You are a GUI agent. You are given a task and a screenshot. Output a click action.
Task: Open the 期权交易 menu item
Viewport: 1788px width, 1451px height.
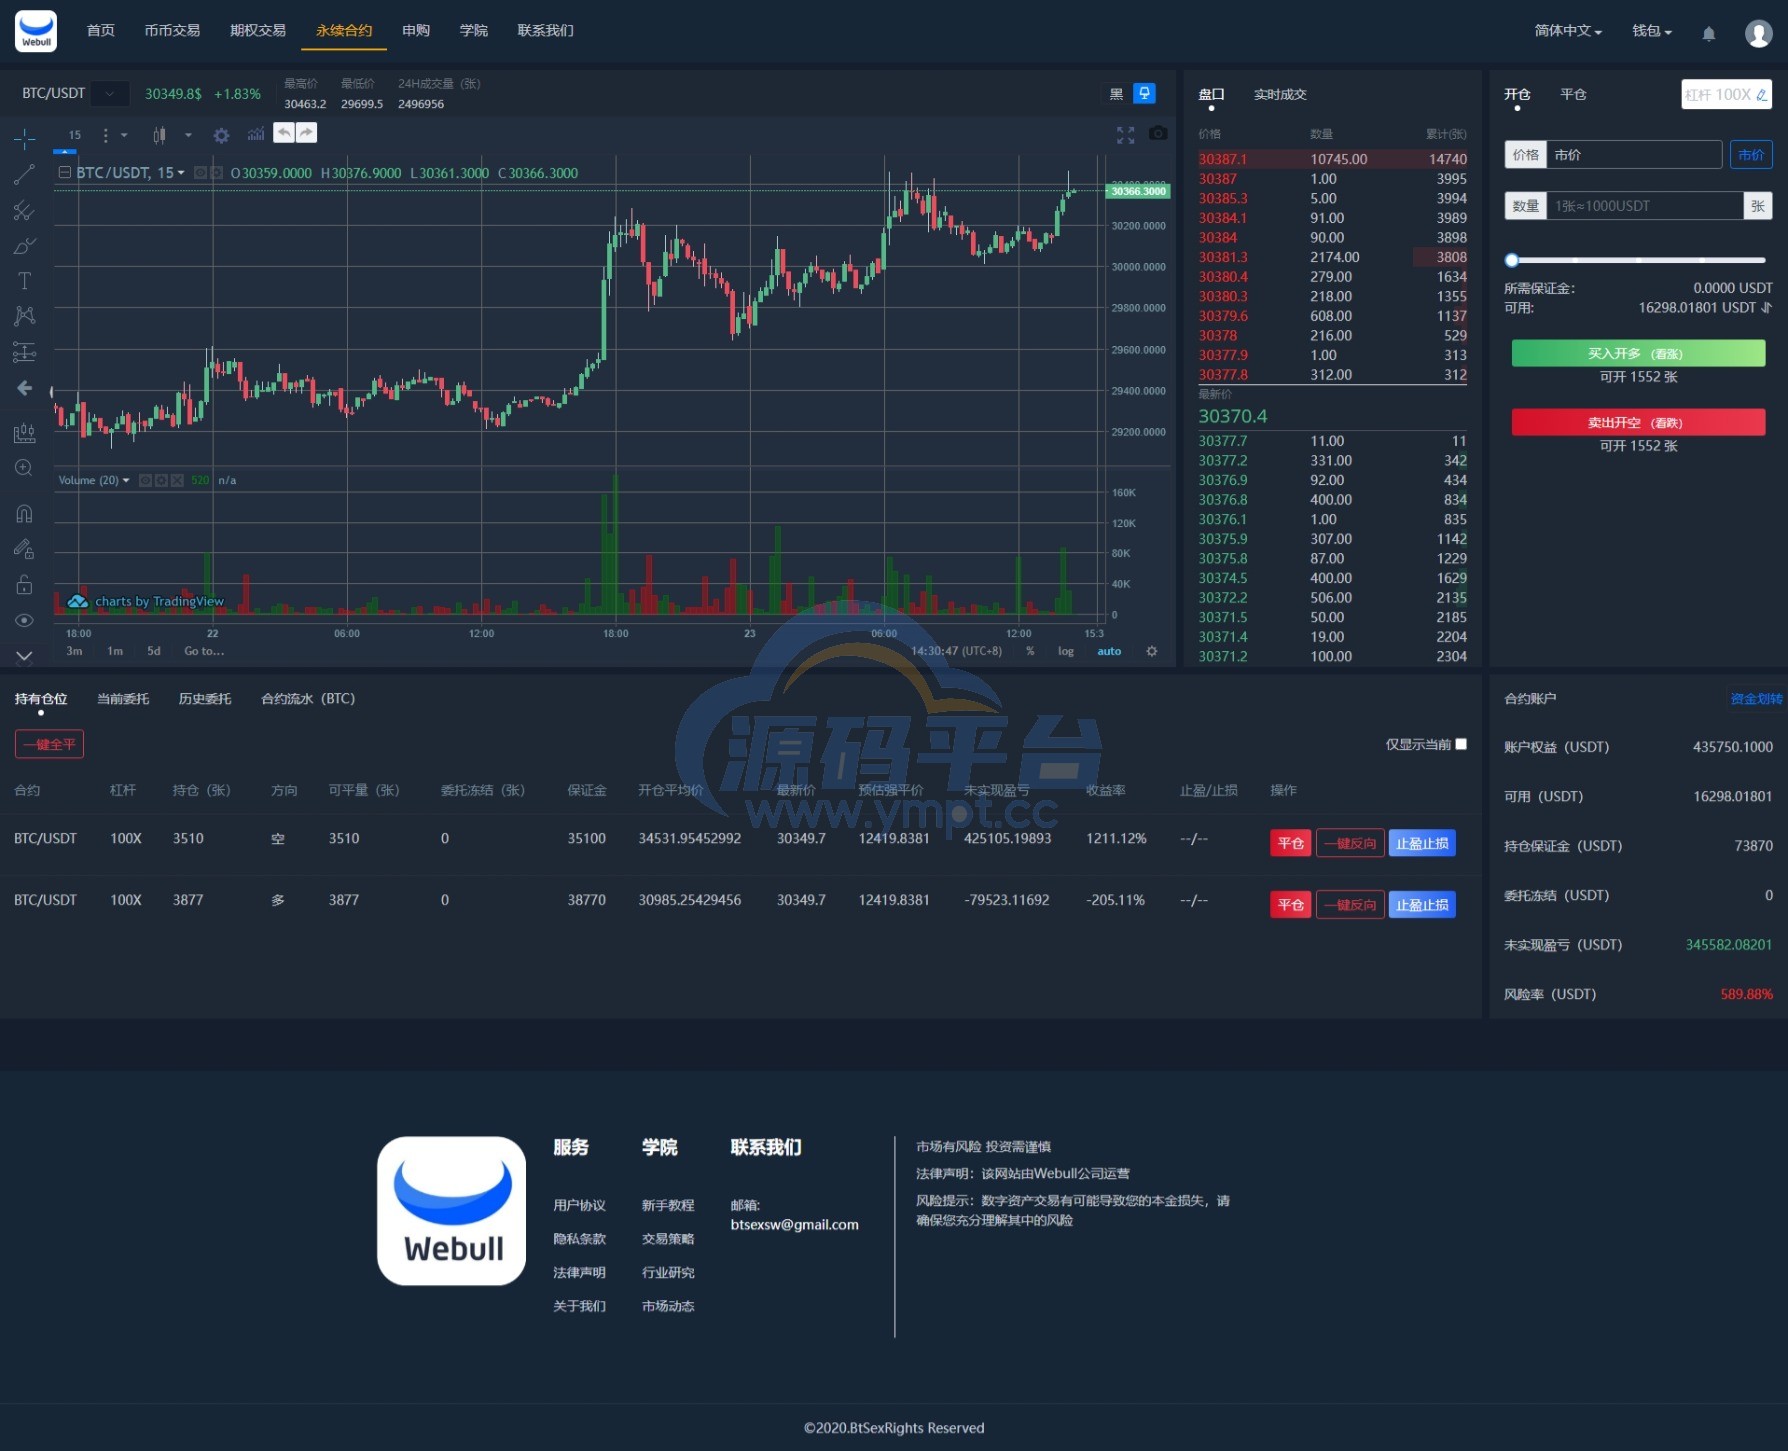coord(258,31)
